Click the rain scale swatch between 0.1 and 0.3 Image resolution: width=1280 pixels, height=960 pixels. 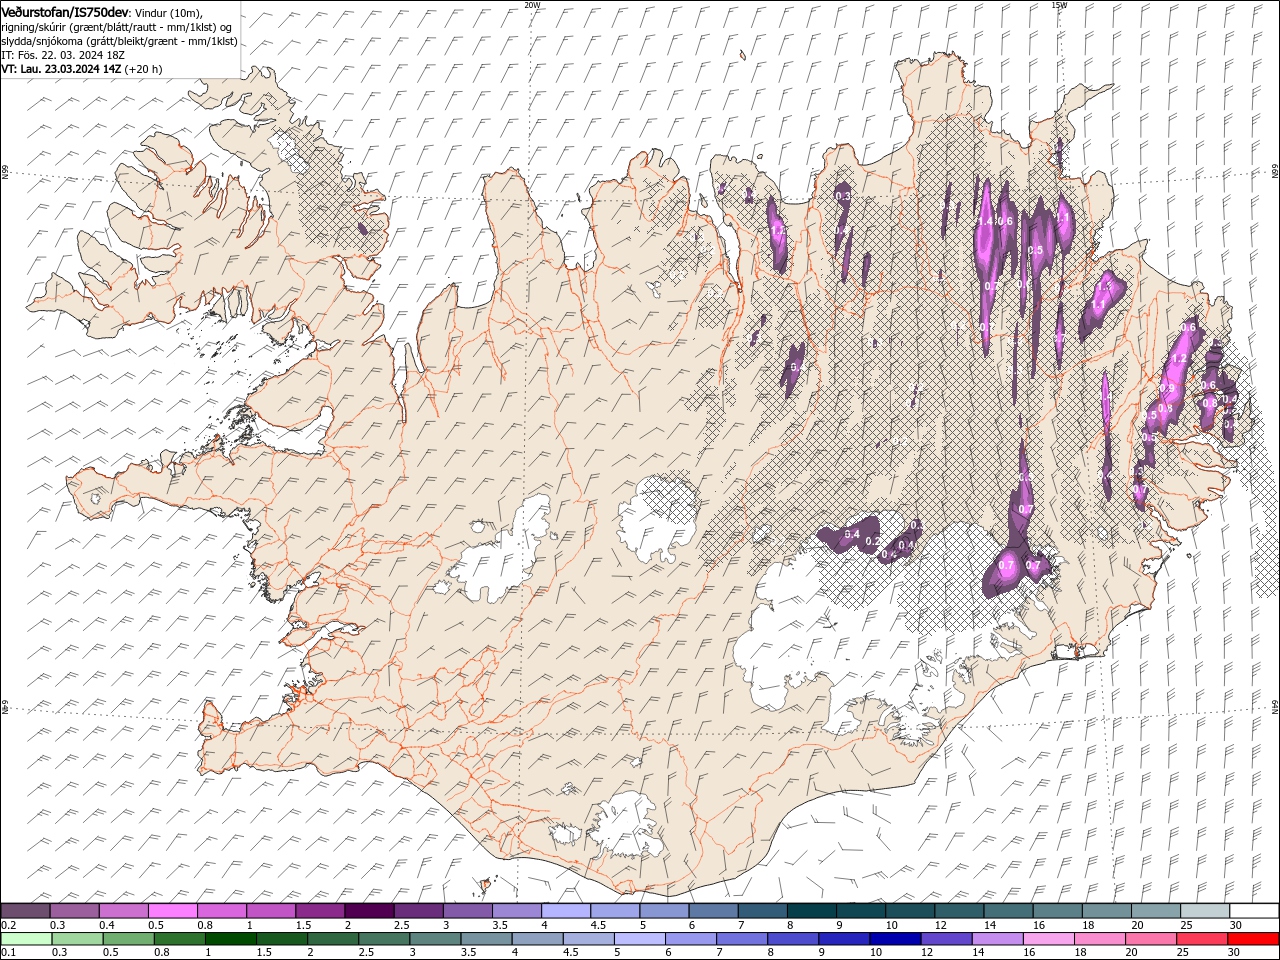tap(26, 939)
